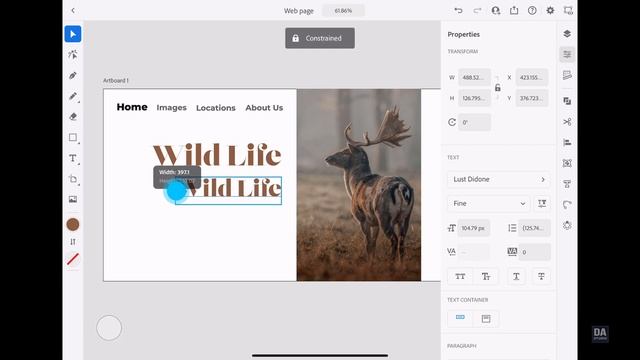Select the Type tool
This screenshot has height=360, width=640.
(73, 158)
